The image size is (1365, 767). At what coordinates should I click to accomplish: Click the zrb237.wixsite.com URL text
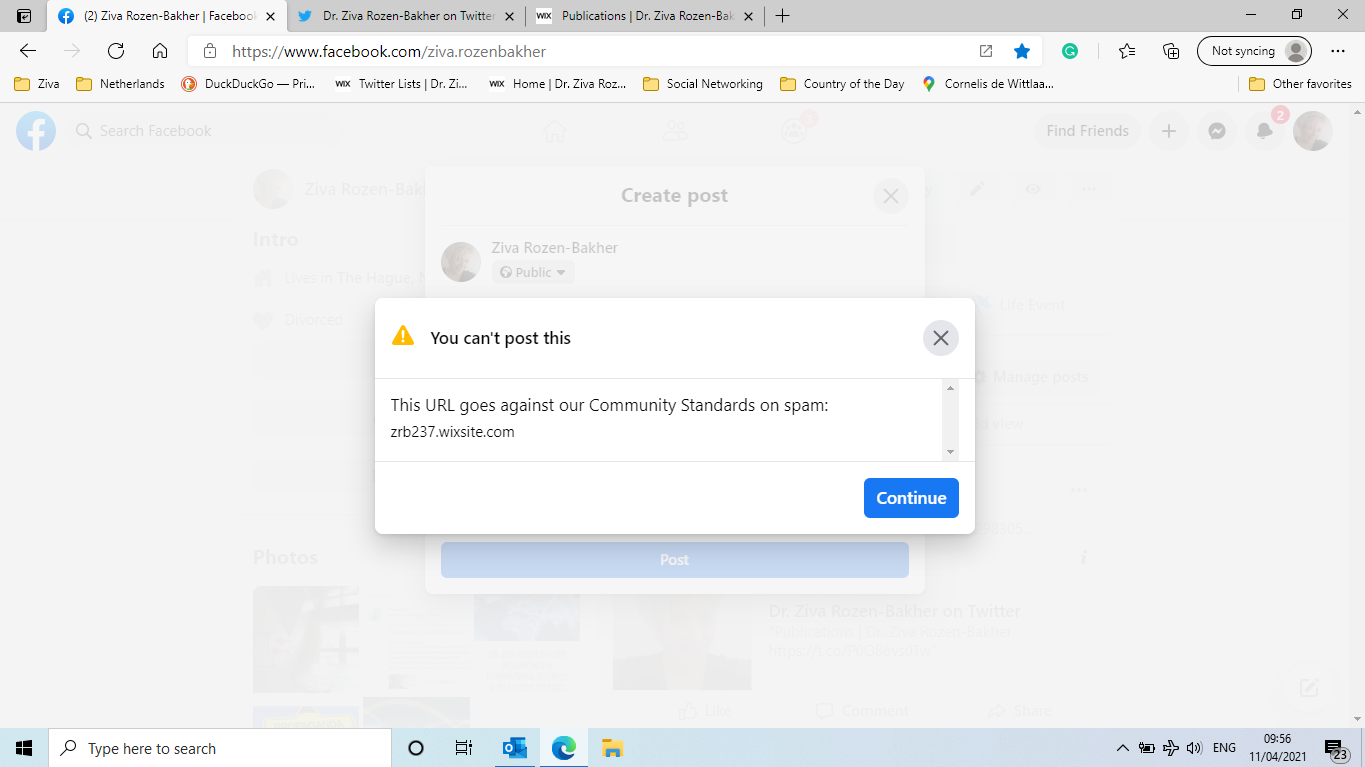[x=452, y=432]
